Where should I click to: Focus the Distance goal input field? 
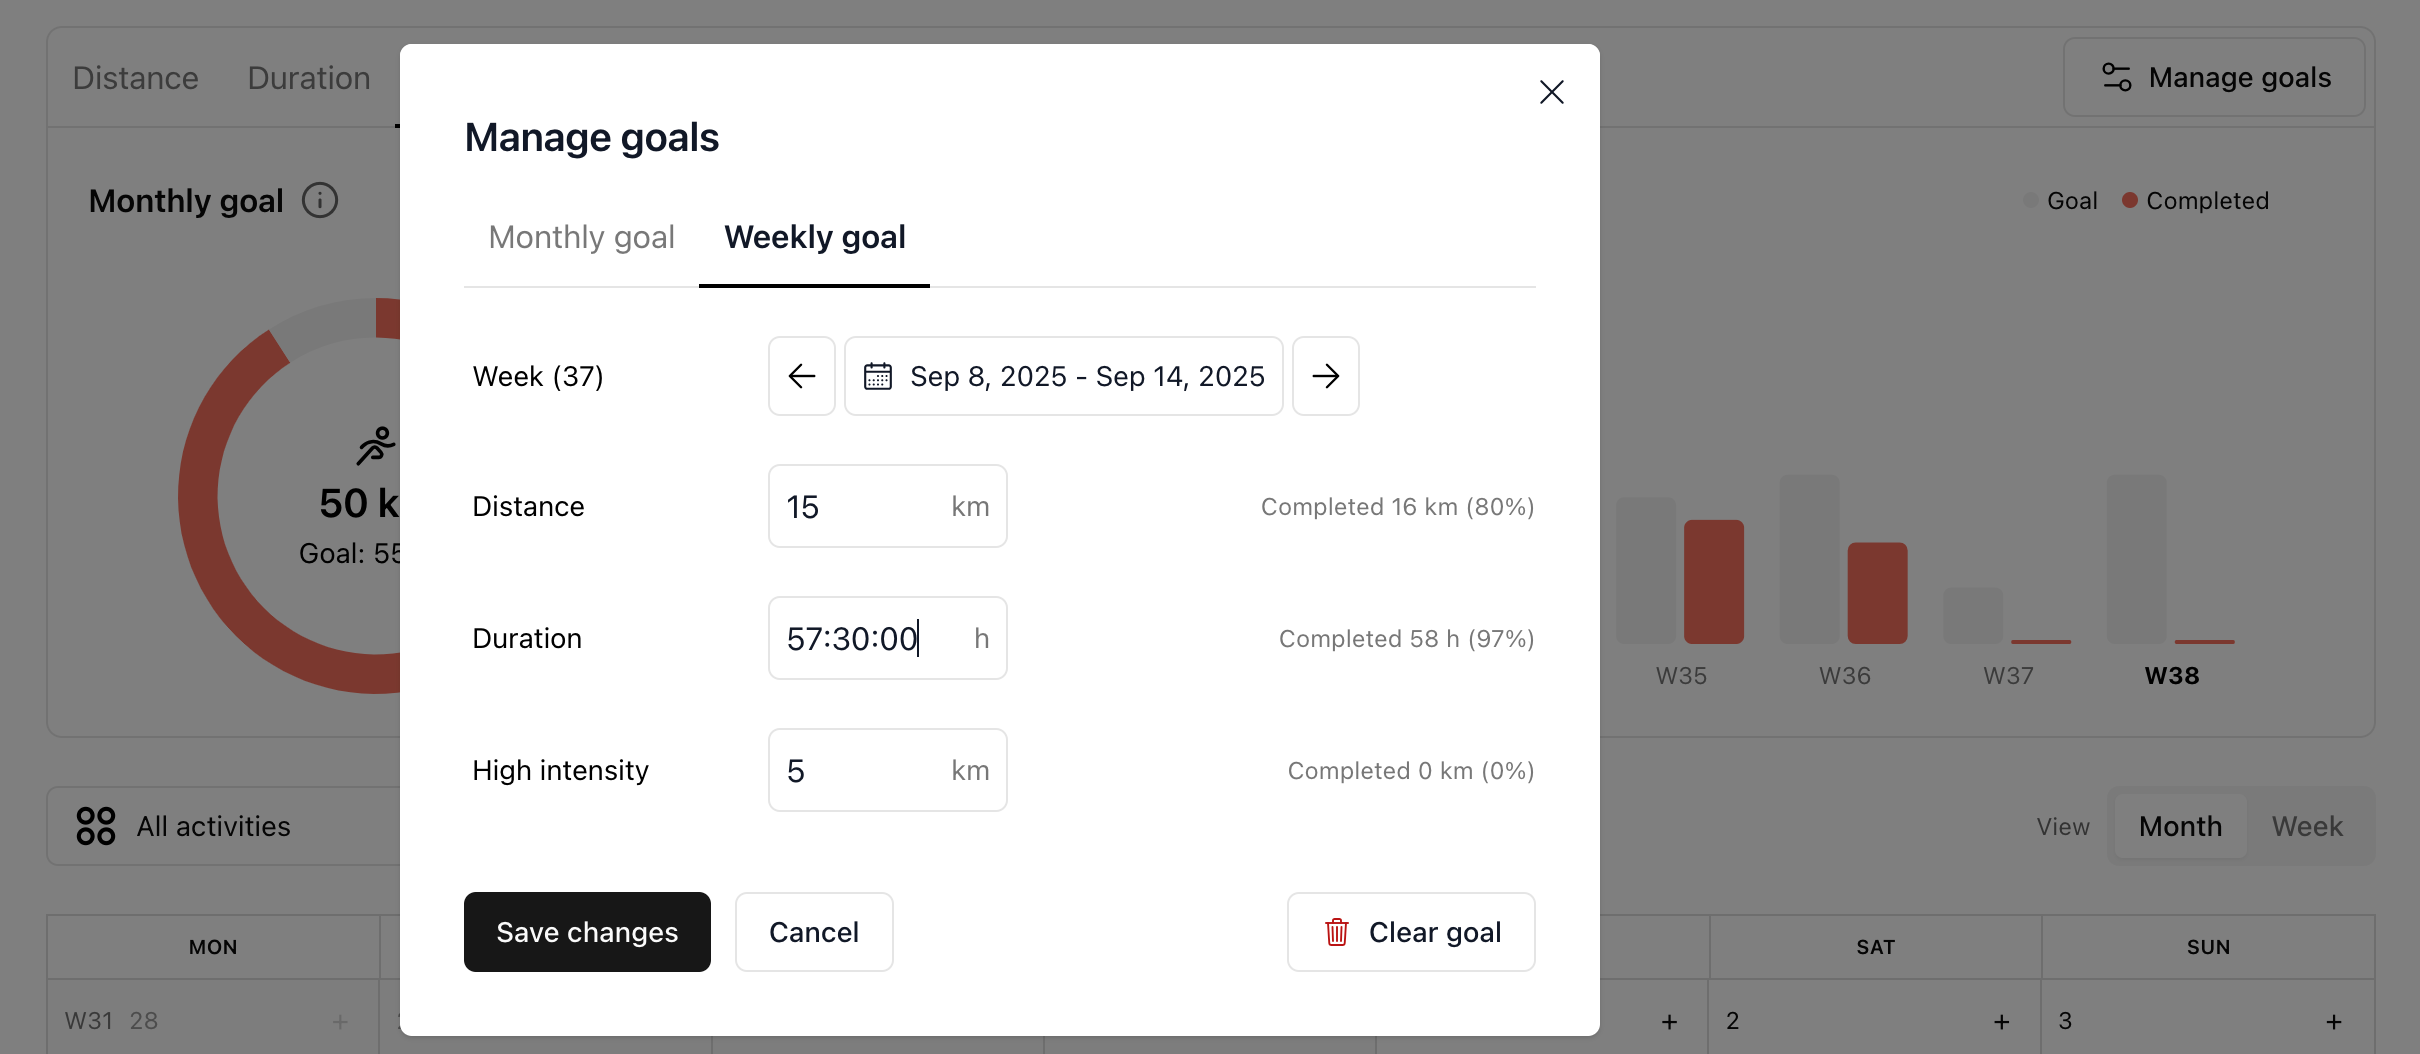pyautogui.click(x=888, y=506)
